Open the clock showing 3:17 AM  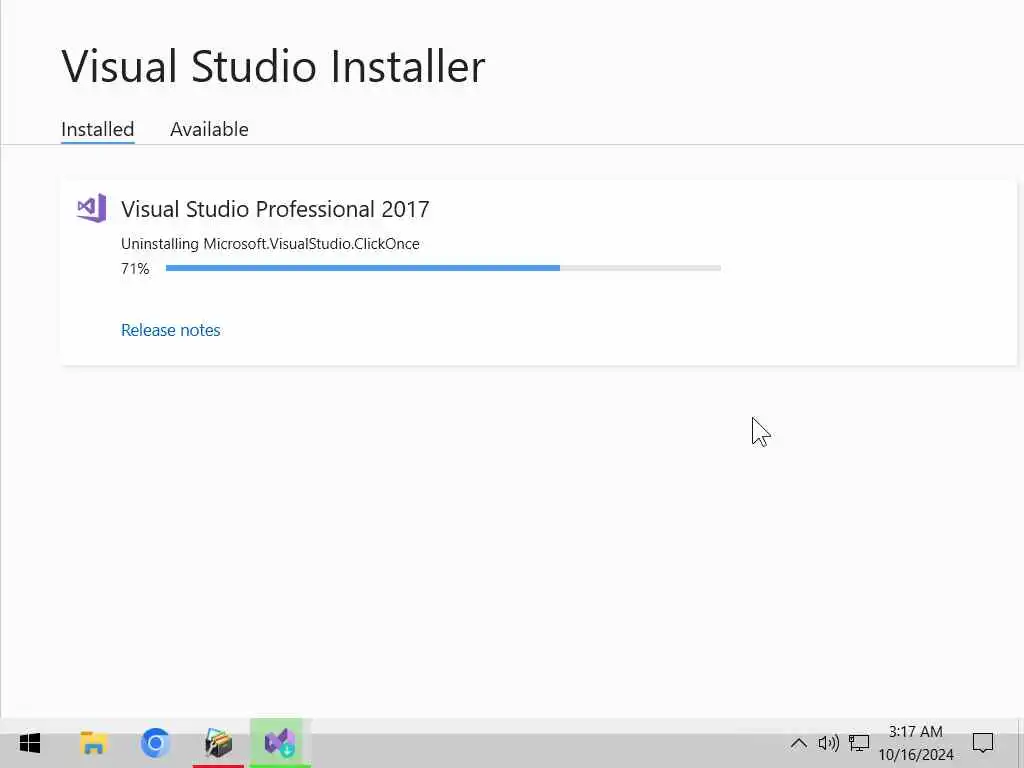pos(916,743)
